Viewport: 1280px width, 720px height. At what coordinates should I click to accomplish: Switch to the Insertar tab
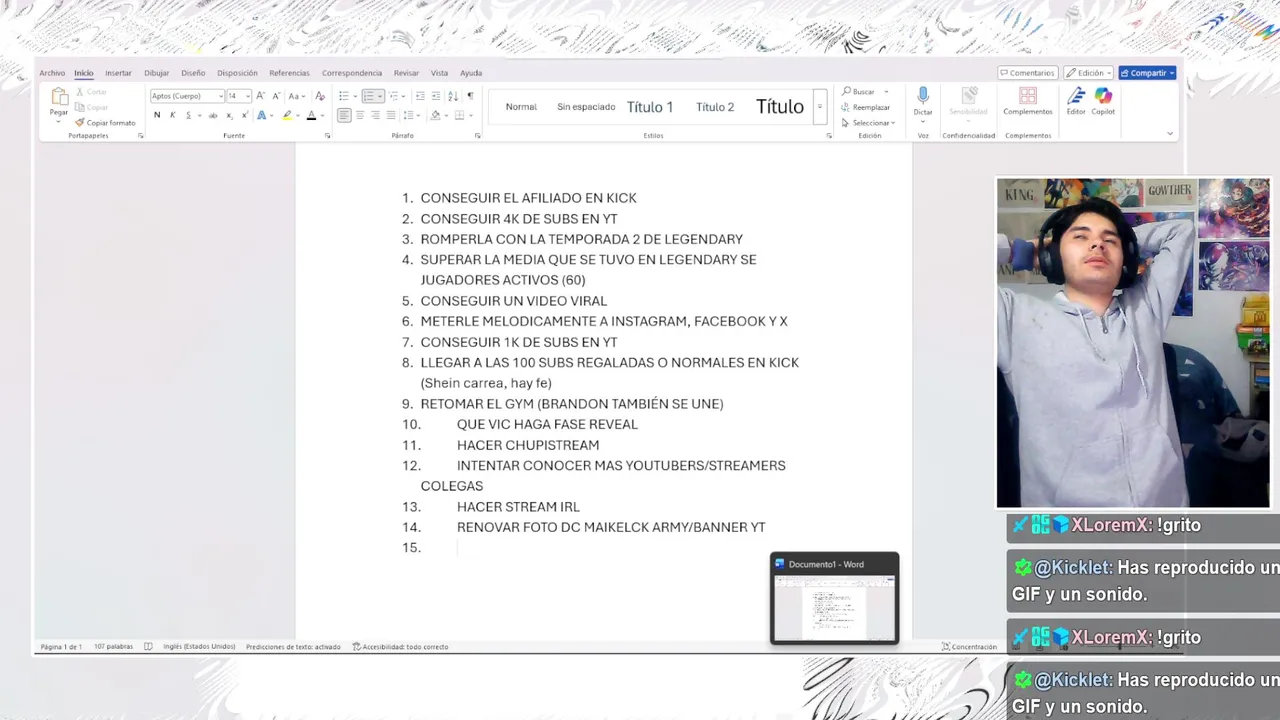118,73
